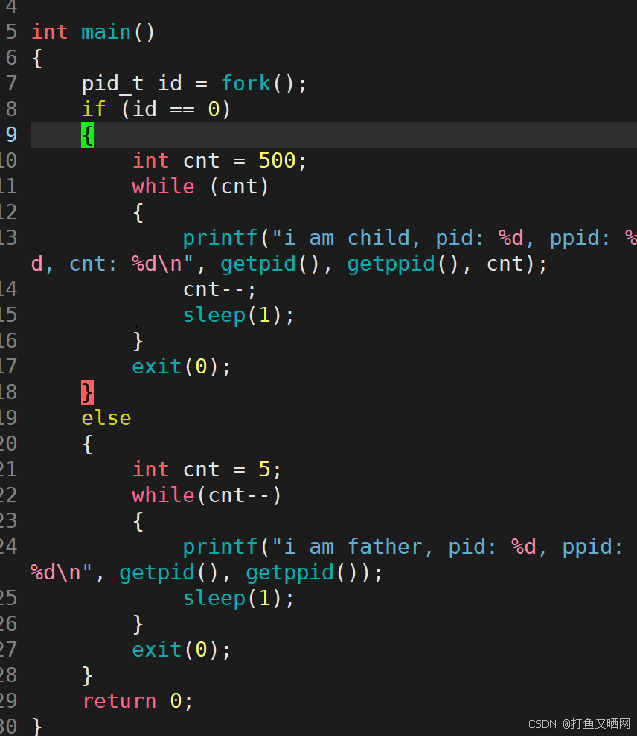637x736 pixels.
Task: Click the 'exit' call on line 17
Action: tap(157, 367)
